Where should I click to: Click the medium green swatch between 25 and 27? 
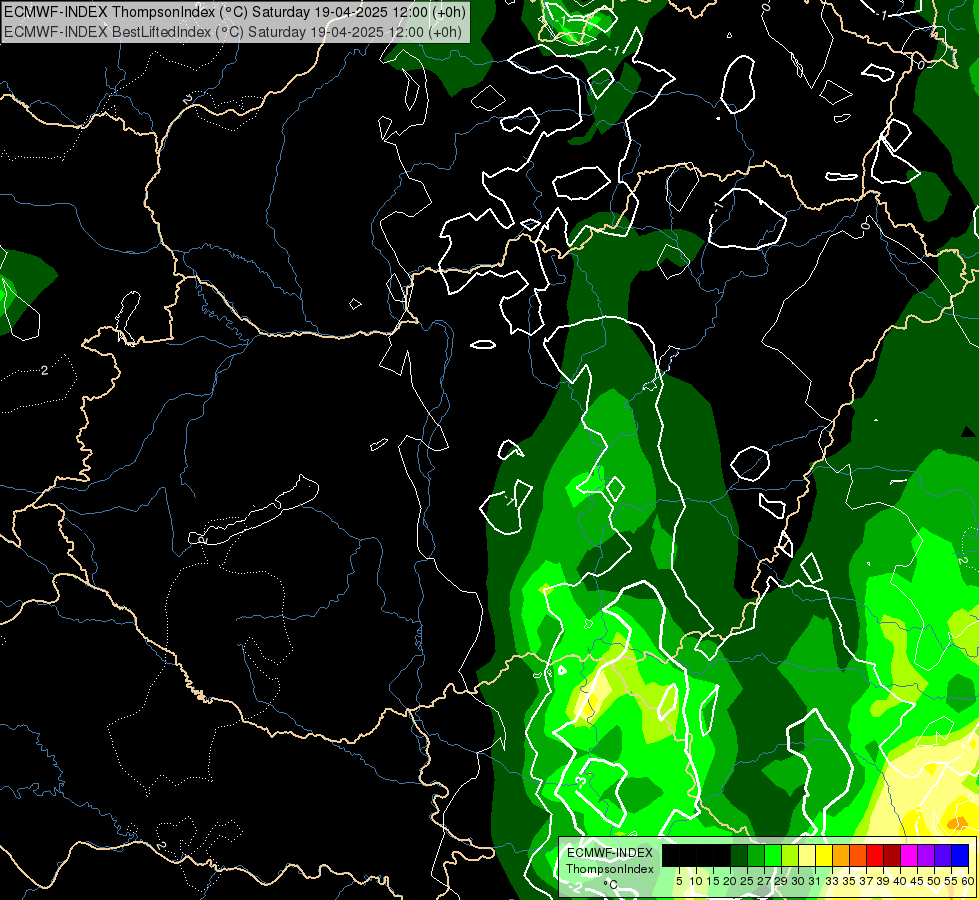pos(756,855)
